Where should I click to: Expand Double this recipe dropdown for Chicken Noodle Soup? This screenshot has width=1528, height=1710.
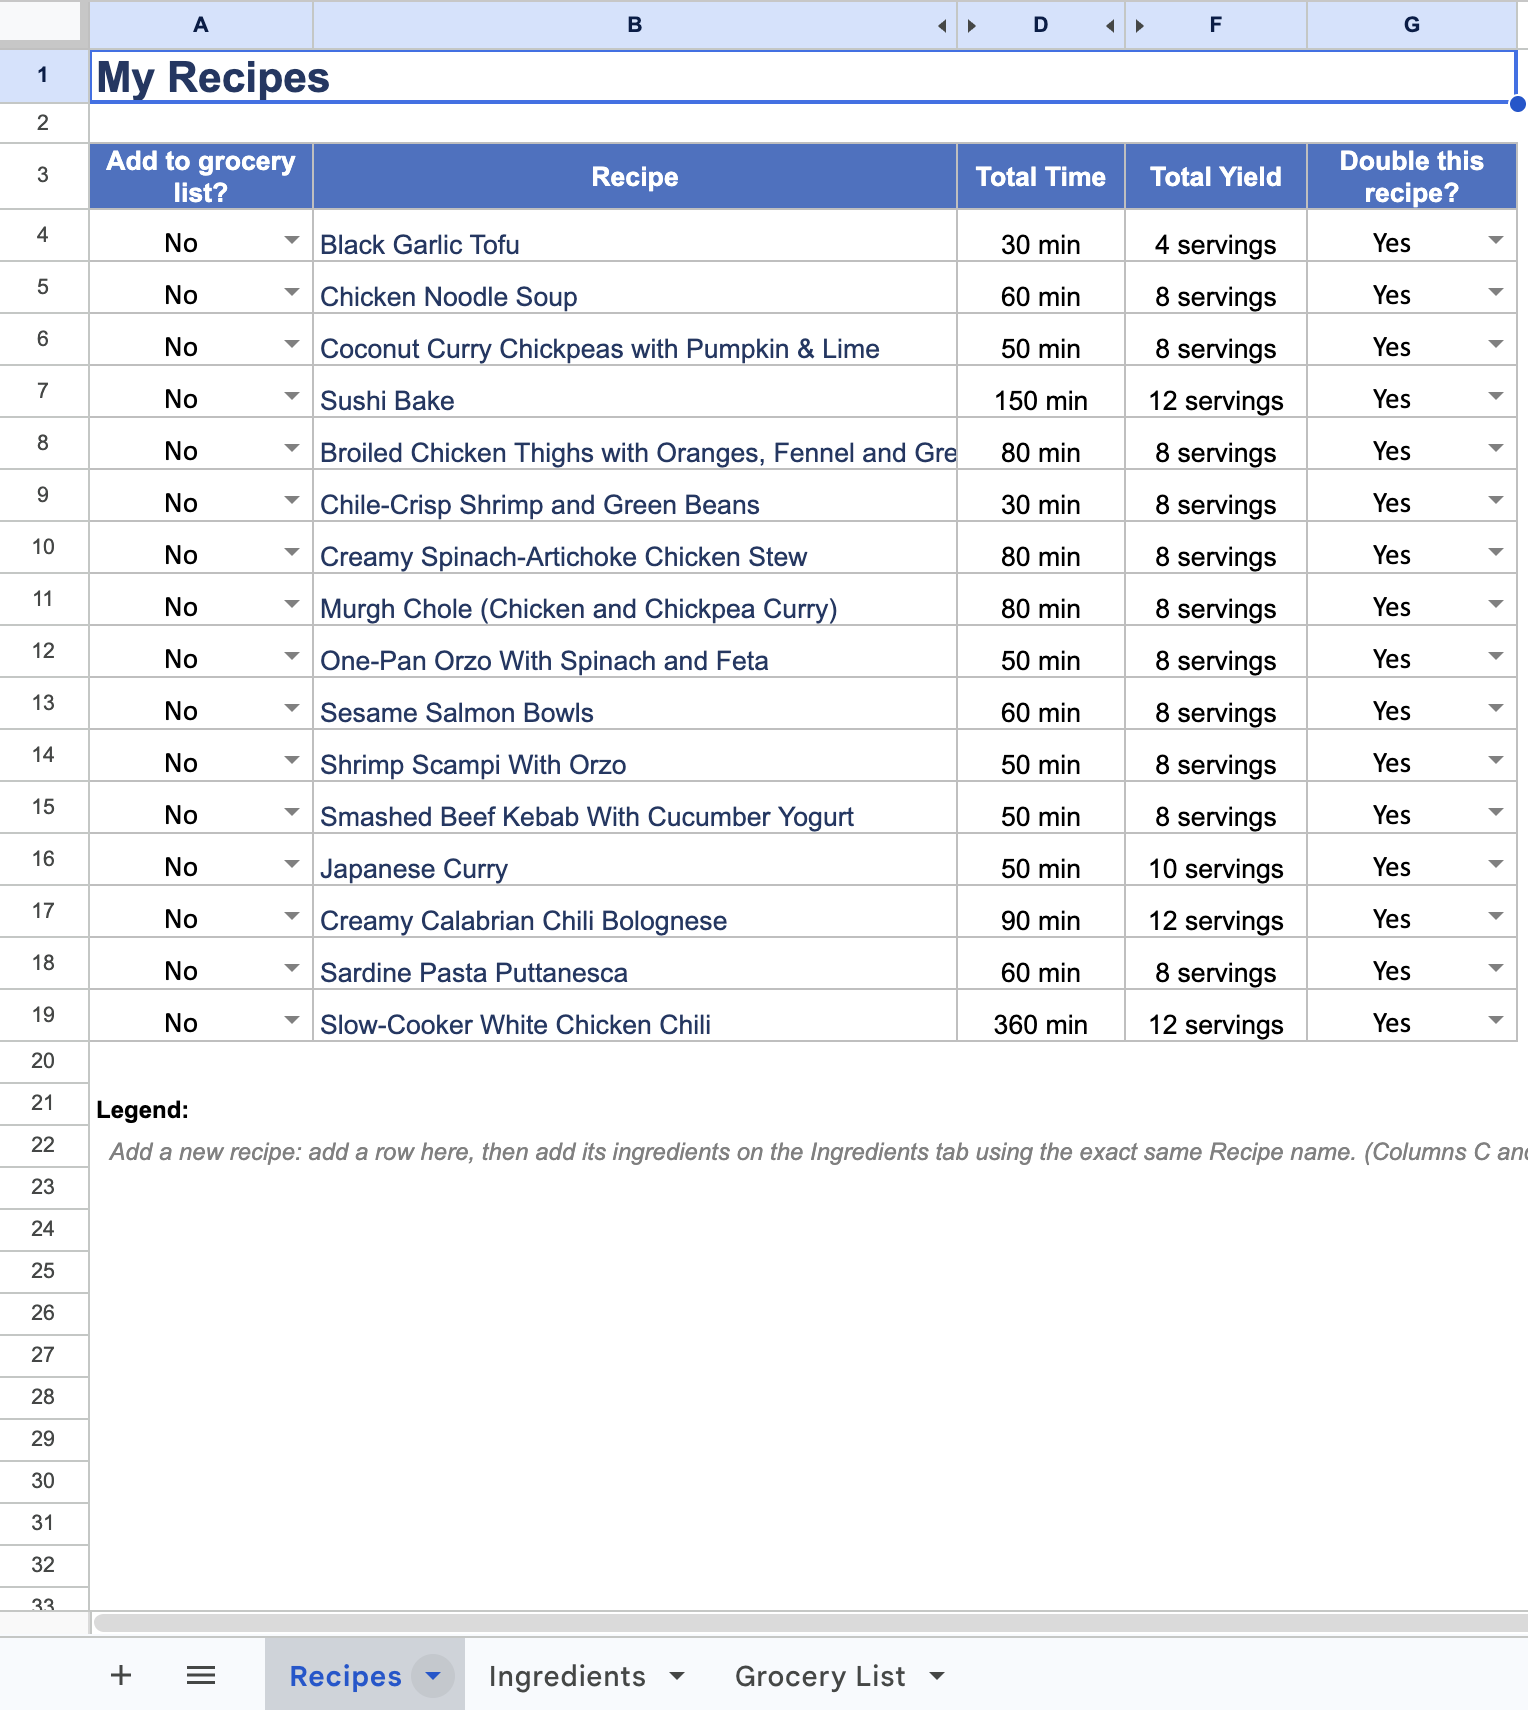1496,292
